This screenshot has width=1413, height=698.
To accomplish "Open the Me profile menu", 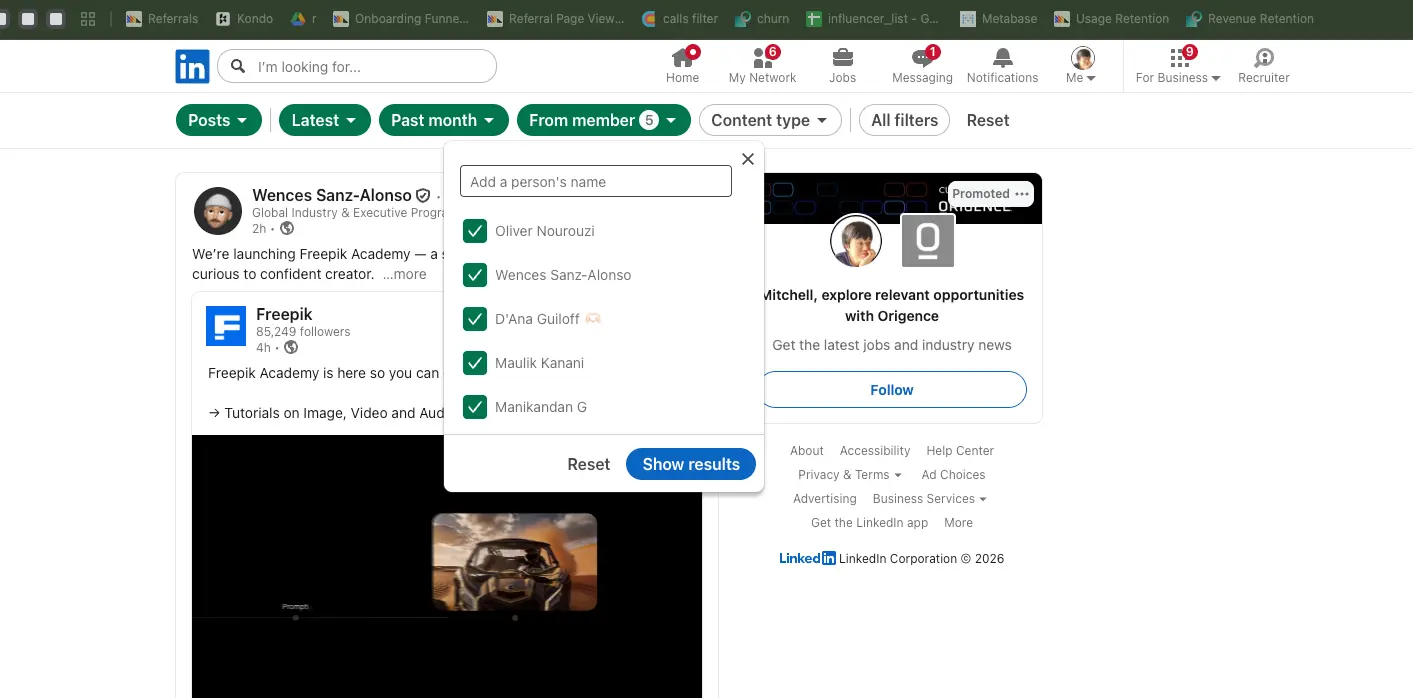I will pos(1082,66).
